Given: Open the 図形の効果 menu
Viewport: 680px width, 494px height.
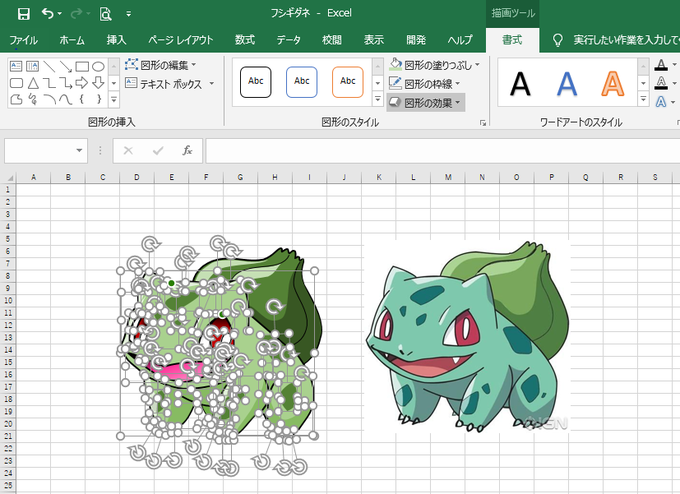Looking at the screenshot, I should click(x=425, y=103).
